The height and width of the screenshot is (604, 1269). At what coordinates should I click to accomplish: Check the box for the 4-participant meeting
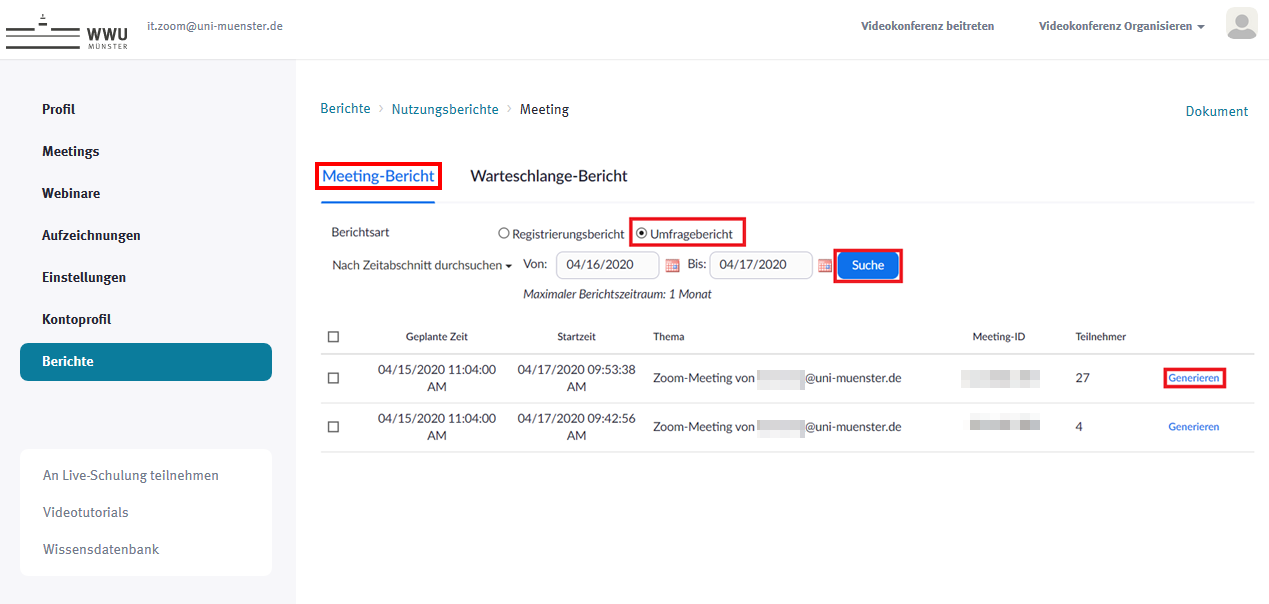click(x=333, y=427)
